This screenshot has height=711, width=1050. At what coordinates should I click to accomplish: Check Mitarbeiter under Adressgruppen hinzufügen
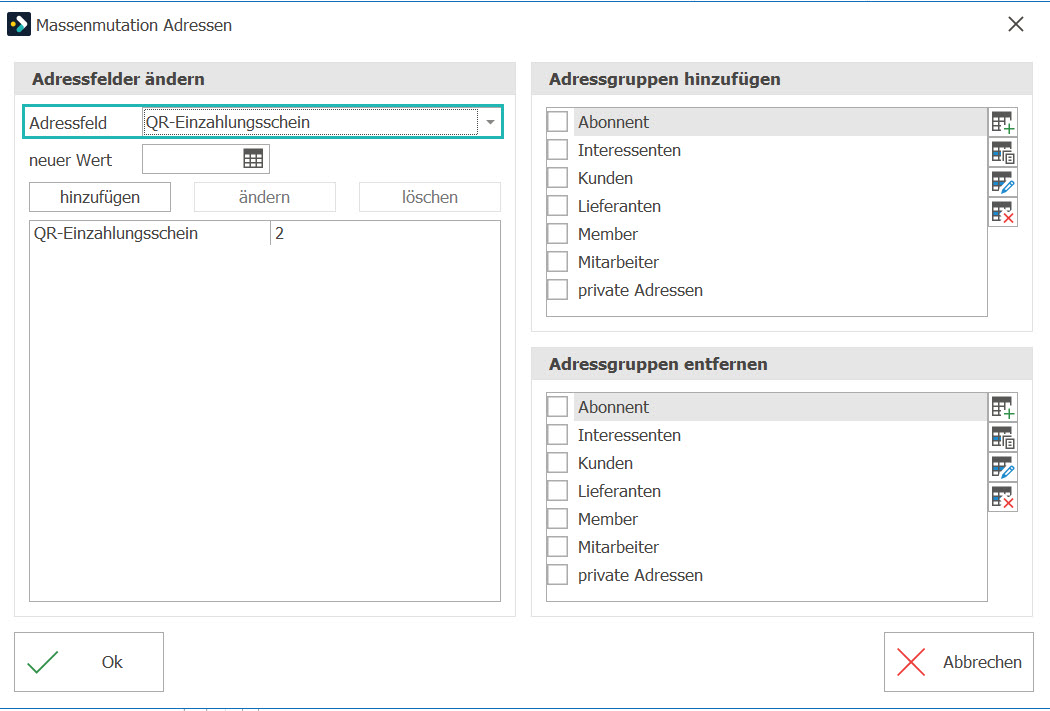[557, 262]
